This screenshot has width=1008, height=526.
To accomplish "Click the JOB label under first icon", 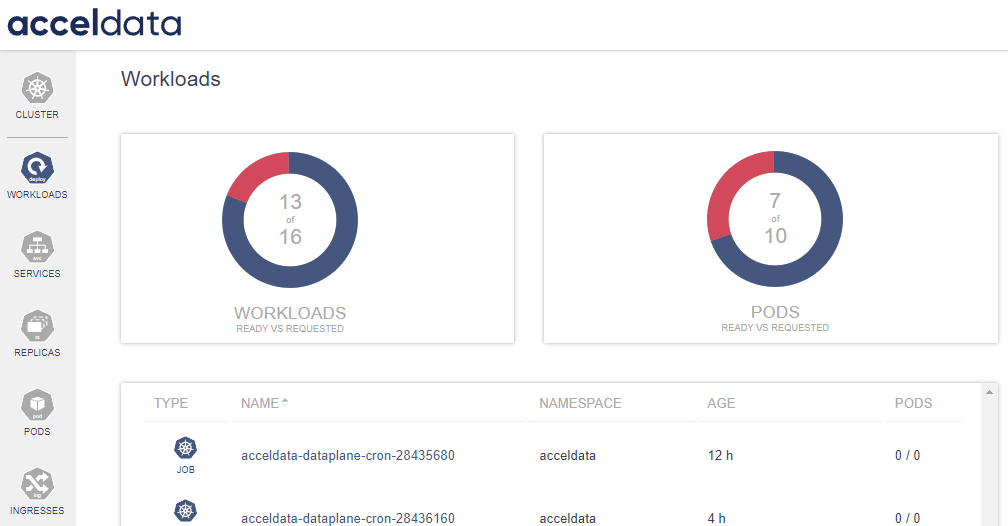I will point(186,469).
